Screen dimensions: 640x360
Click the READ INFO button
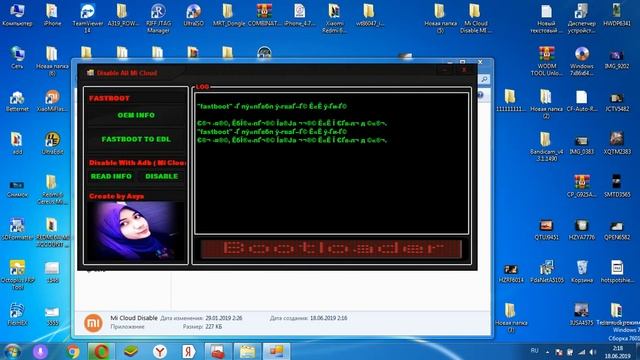[x=111, y=176]
